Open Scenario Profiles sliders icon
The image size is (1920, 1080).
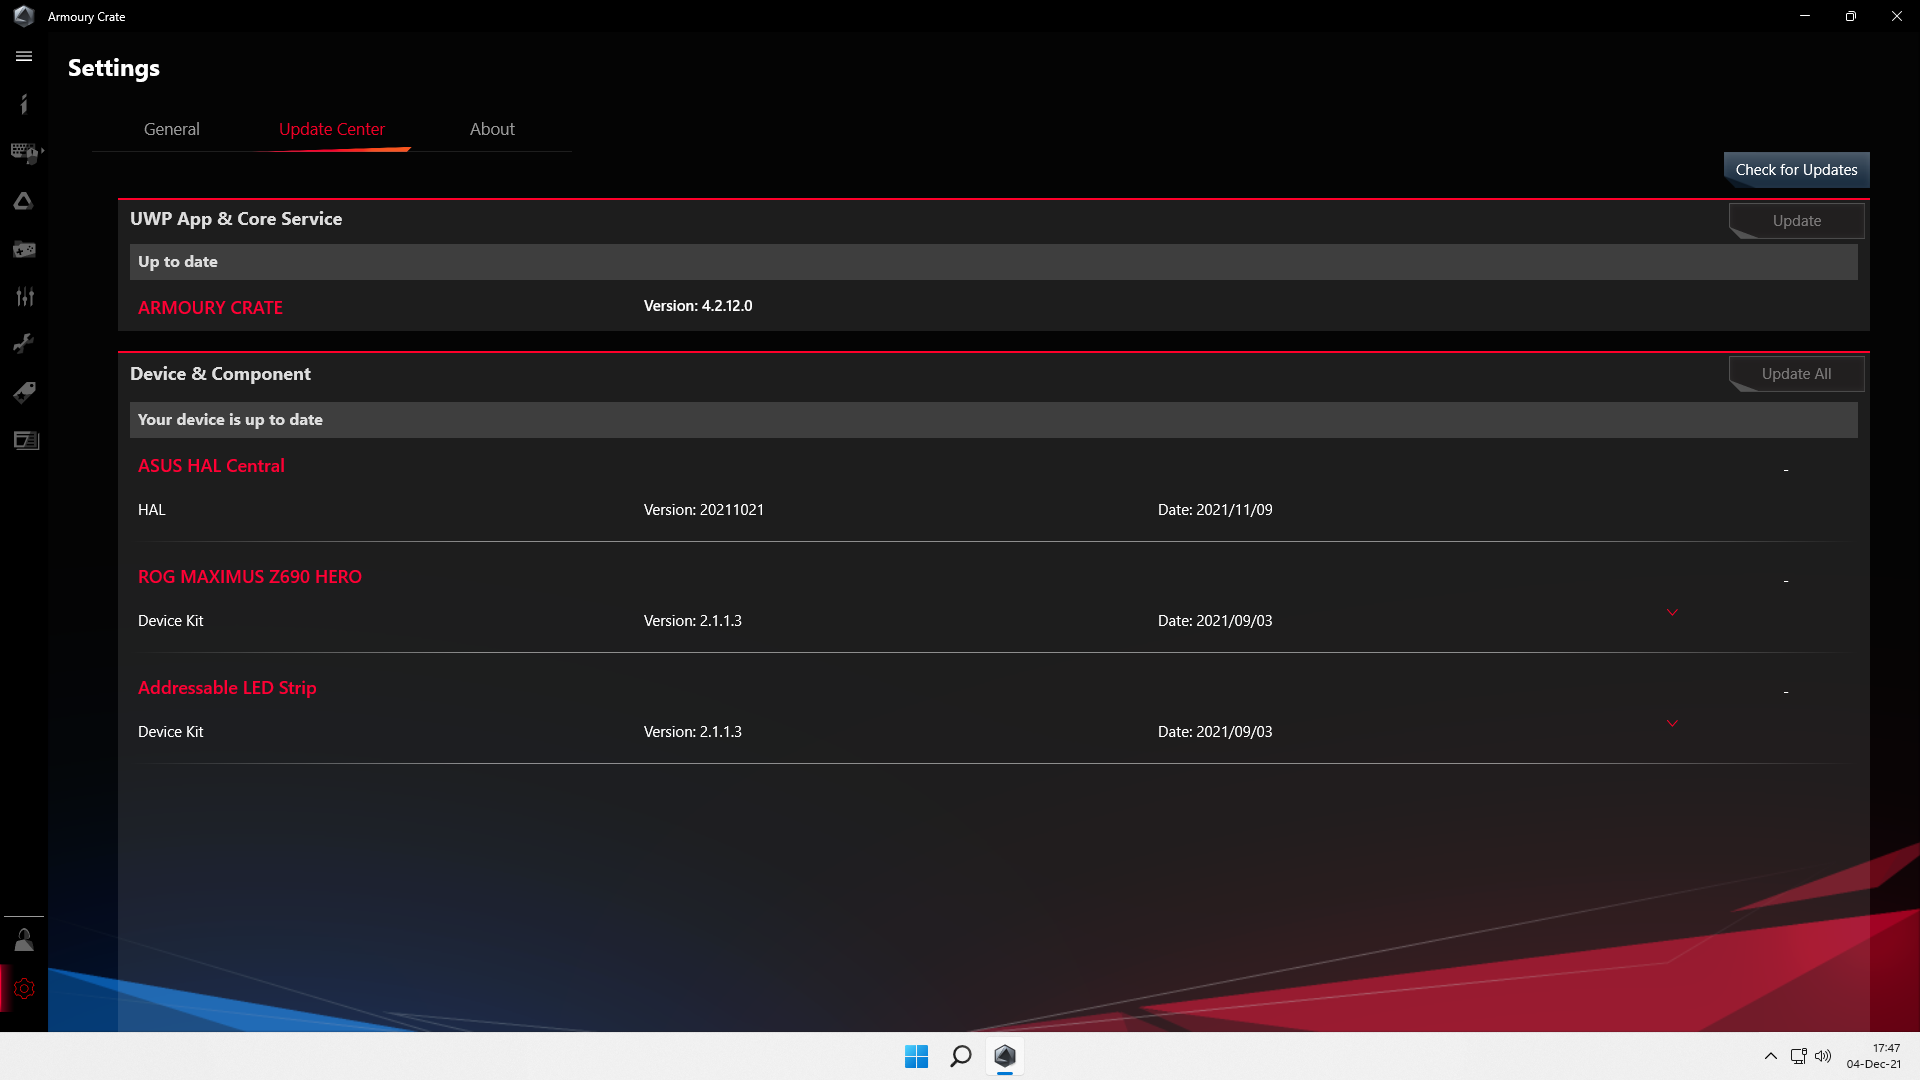[x=24, y=297]
